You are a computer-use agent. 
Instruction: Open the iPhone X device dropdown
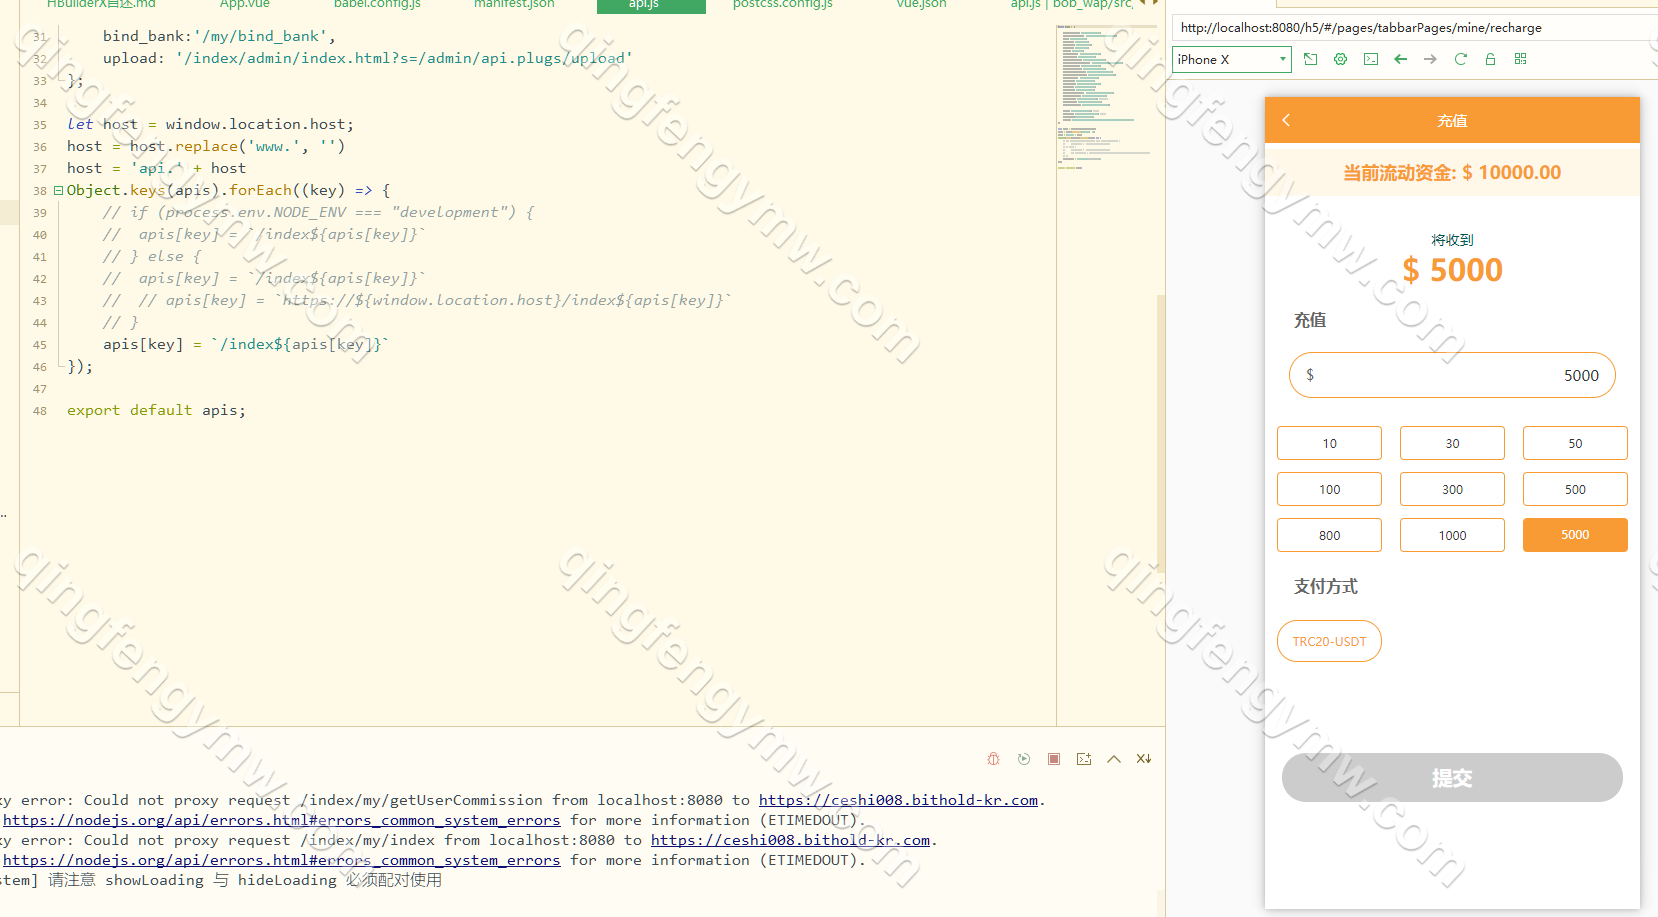point(1232,59)
